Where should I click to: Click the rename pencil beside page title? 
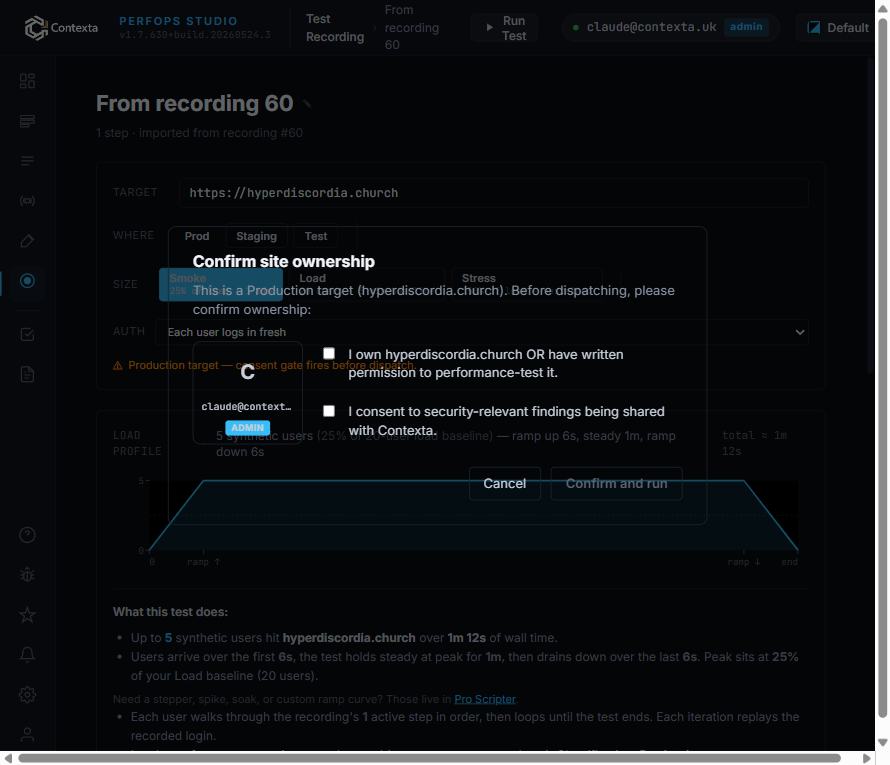[308, 104]
